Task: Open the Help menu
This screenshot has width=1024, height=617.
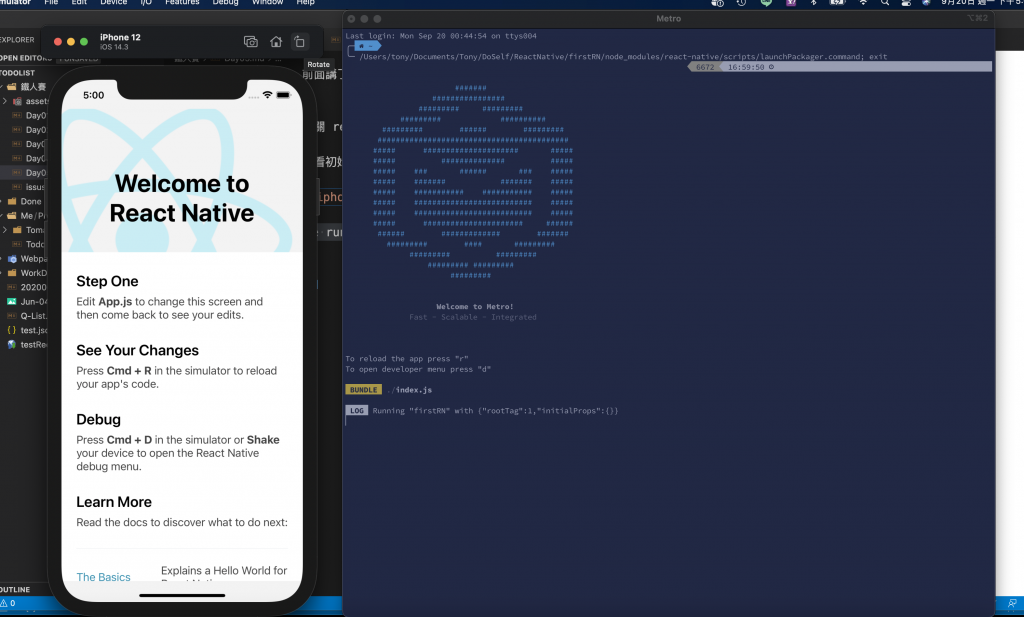Action: (306, 3)
